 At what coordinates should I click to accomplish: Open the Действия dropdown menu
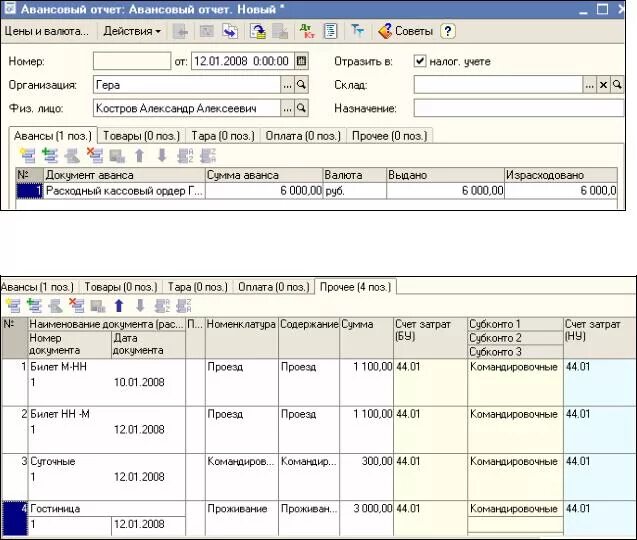(x=132, y=31)
